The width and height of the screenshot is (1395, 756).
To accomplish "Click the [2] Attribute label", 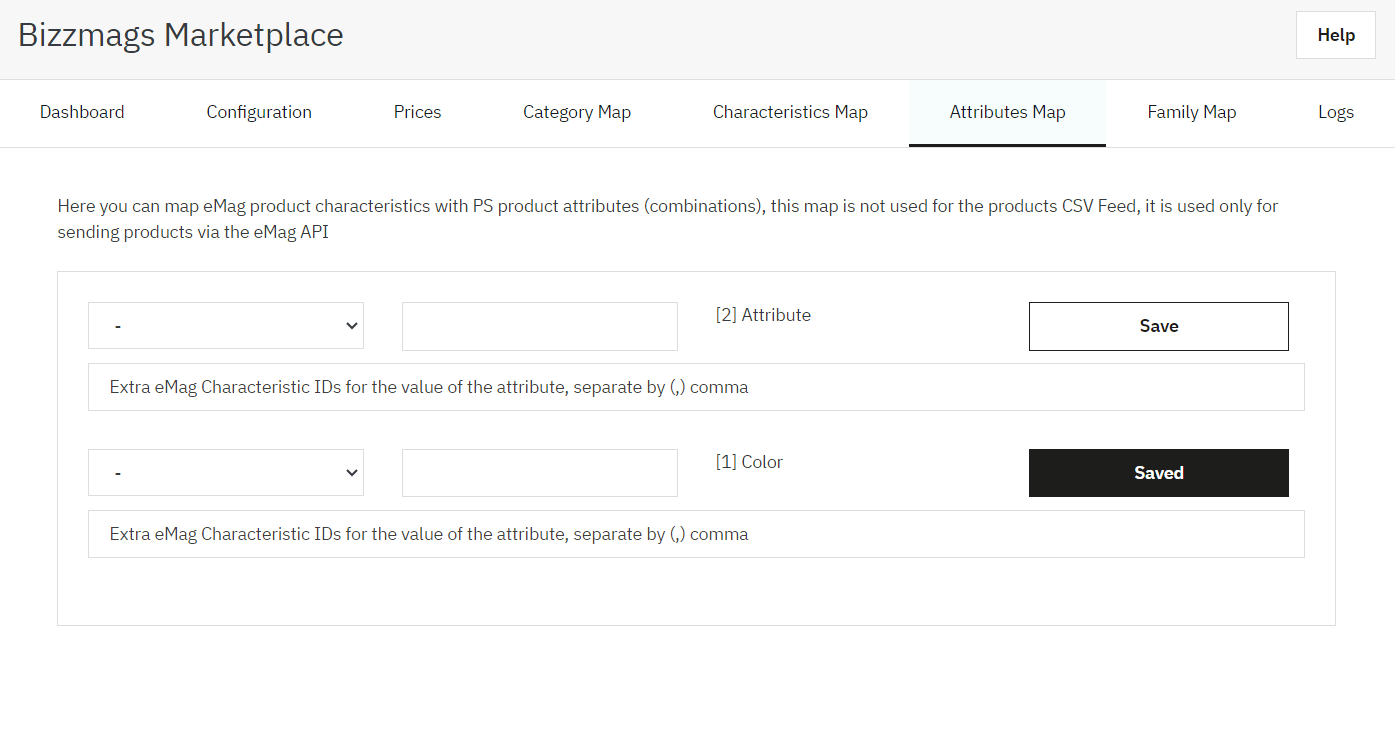I will pyautogui.click(x=763, y=315).
